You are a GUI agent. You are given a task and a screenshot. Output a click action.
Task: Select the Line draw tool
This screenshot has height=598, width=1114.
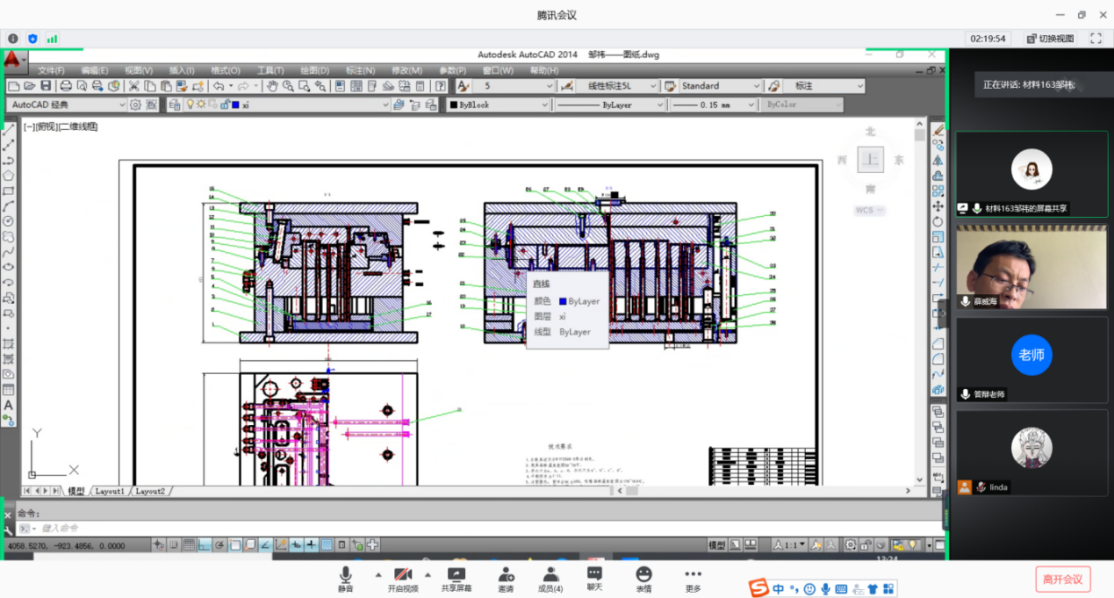tap(8, 129)
